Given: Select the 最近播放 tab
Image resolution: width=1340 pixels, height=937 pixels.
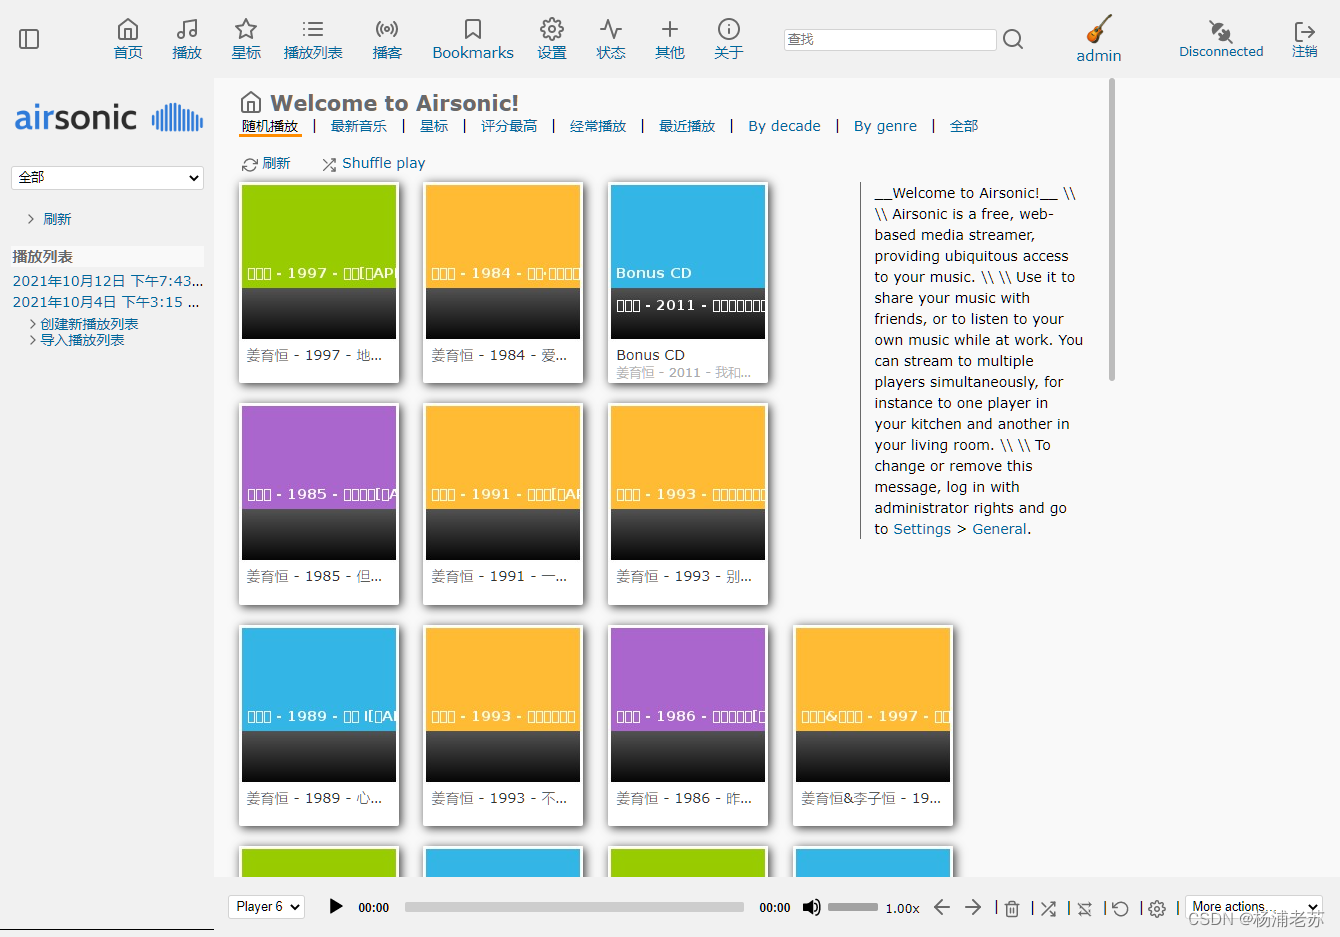Looking at the screenshot, I should [687, 126].
